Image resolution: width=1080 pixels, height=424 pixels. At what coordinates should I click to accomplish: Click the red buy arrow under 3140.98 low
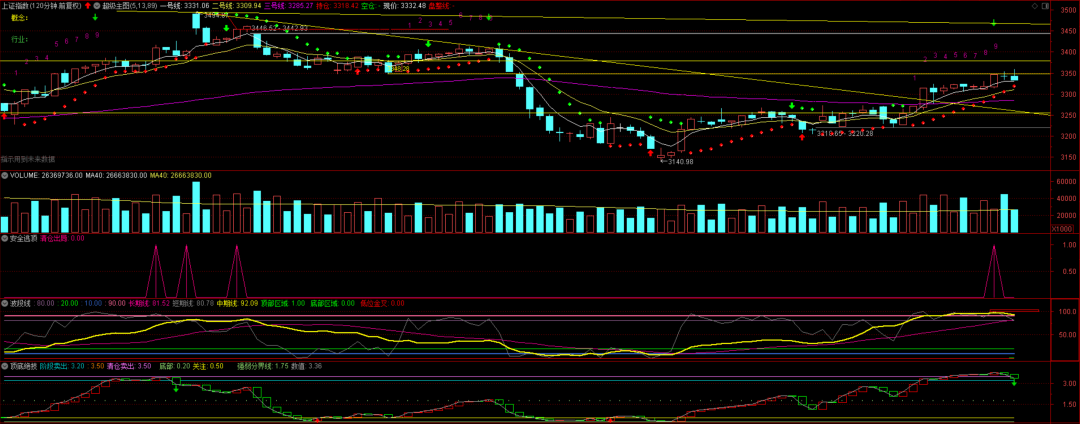point(650,153)
